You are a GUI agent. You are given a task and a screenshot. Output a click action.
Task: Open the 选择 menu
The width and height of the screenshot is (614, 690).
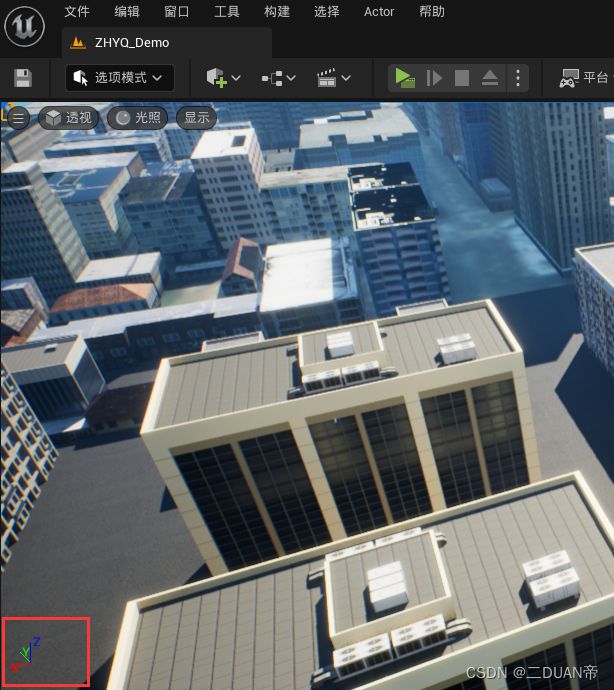pyautogui.click(x=327, y=11)
